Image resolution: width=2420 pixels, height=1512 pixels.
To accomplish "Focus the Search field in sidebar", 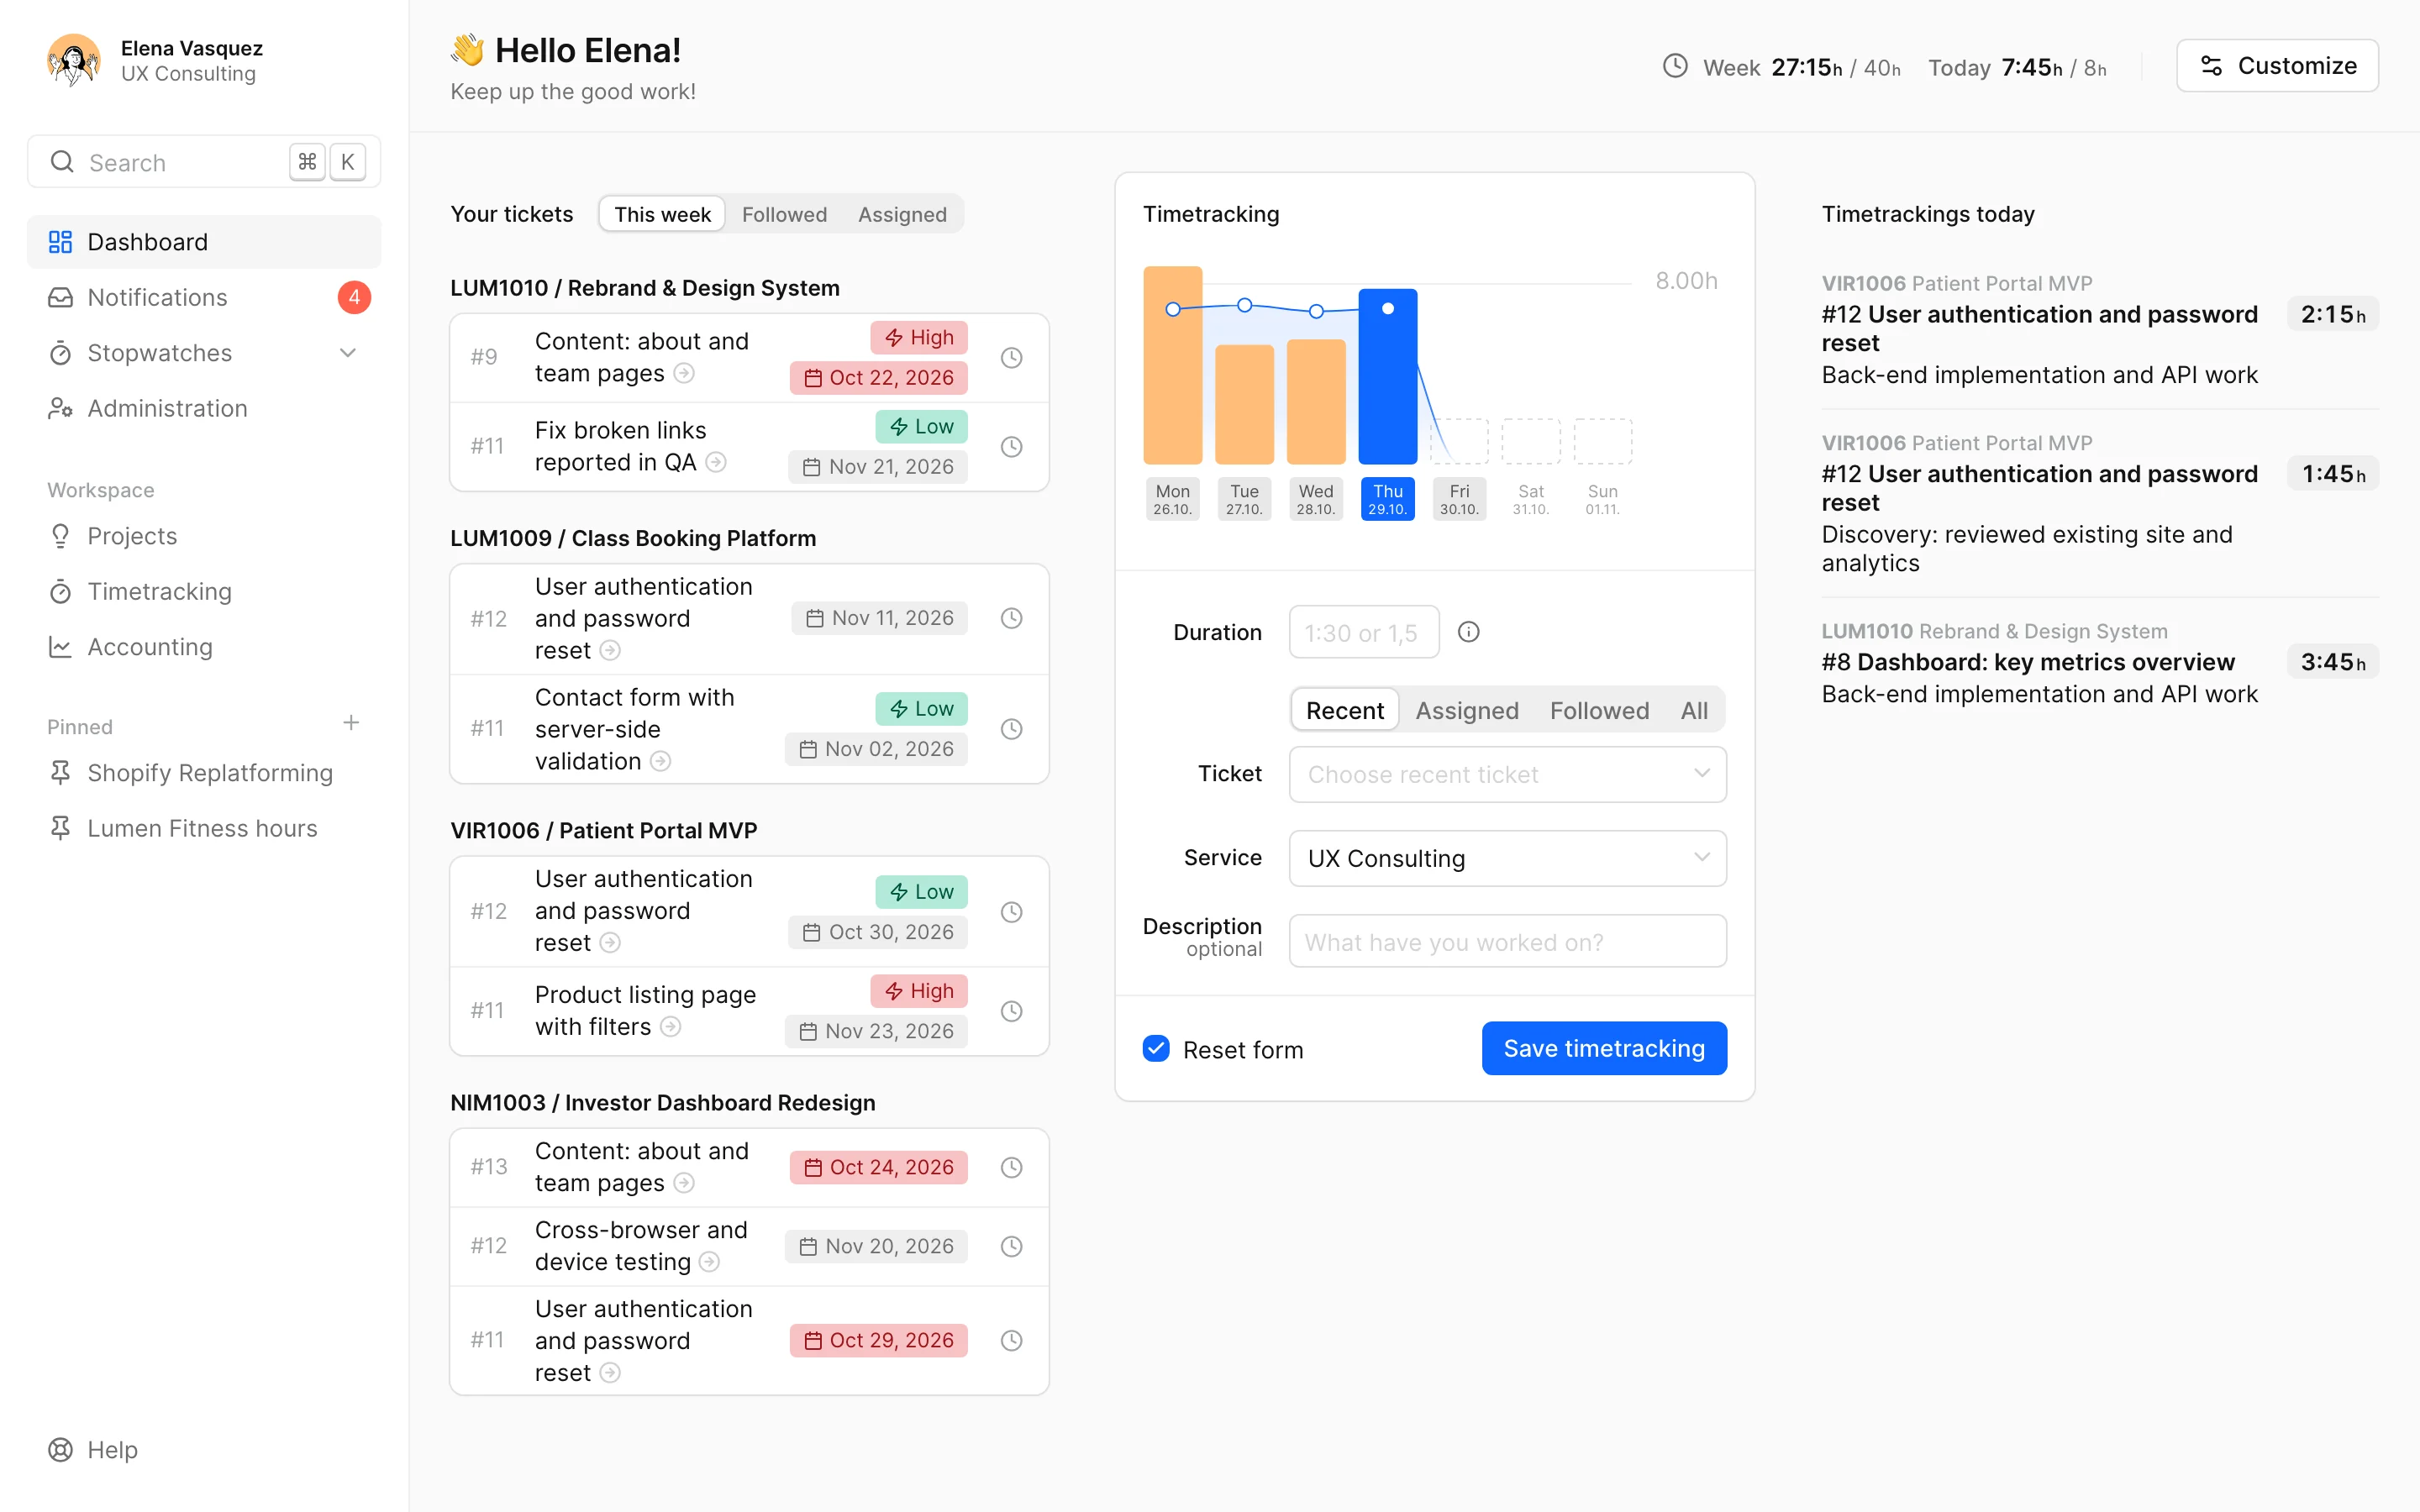I will pos(204,161).
